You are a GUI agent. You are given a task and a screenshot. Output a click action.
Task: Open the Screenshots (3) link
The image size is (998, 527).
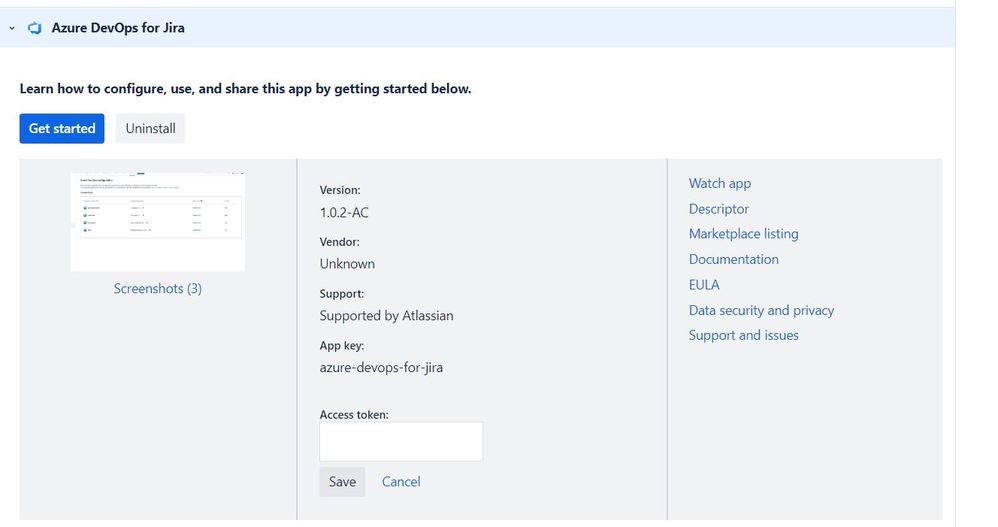pyautogui.click(x=158, y=288)
